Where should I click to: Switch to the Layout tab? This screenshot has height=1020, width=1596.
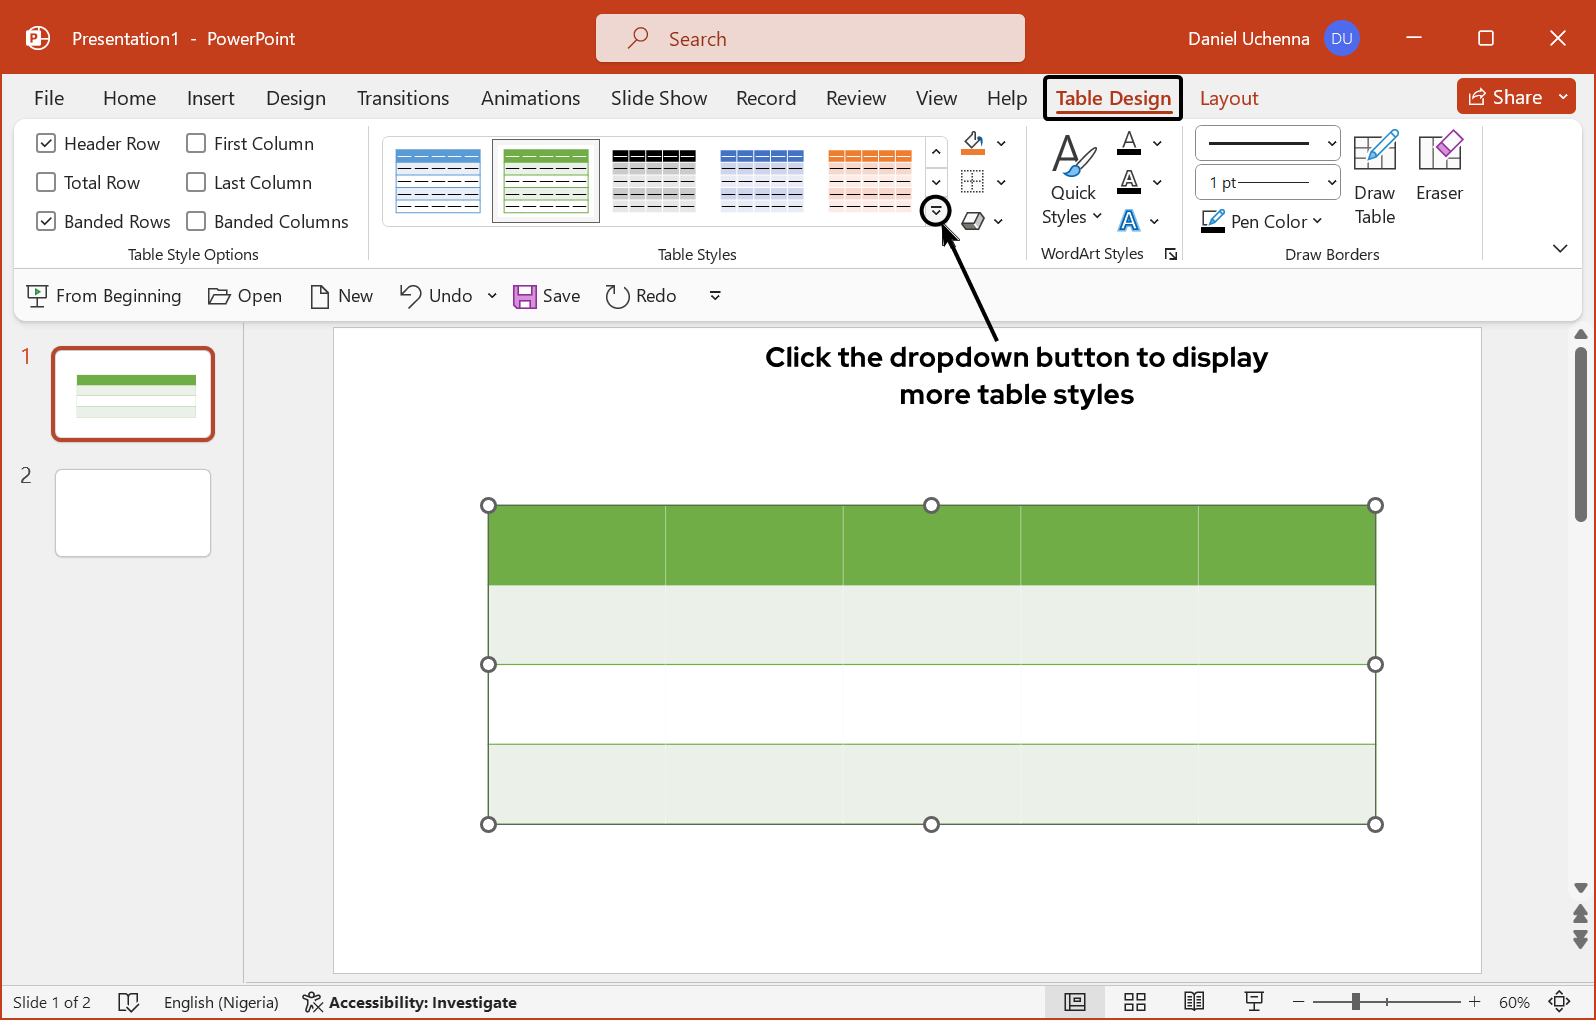tap(1228, 98)
